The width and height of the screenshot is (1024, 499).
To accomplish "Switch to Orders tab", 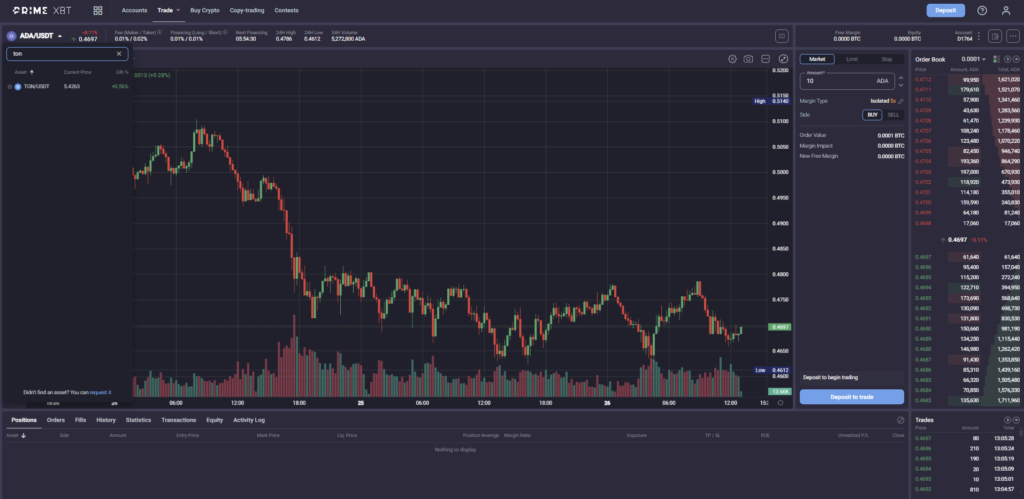I will 56,420.
